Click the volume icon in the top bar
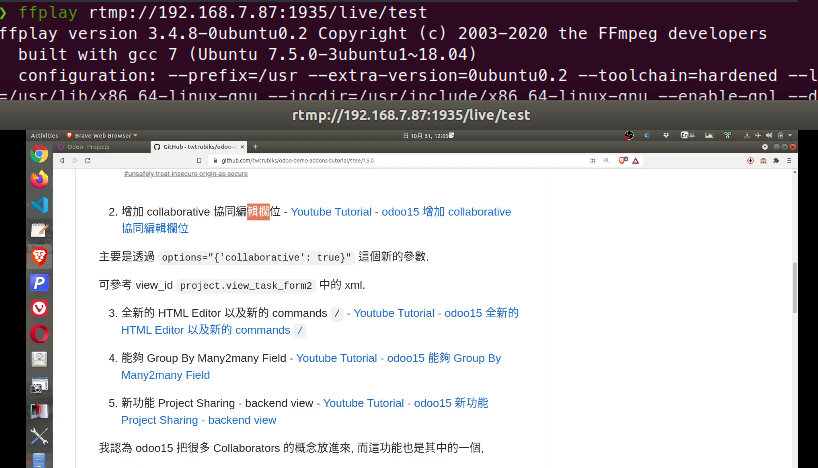 pos(768,135)
